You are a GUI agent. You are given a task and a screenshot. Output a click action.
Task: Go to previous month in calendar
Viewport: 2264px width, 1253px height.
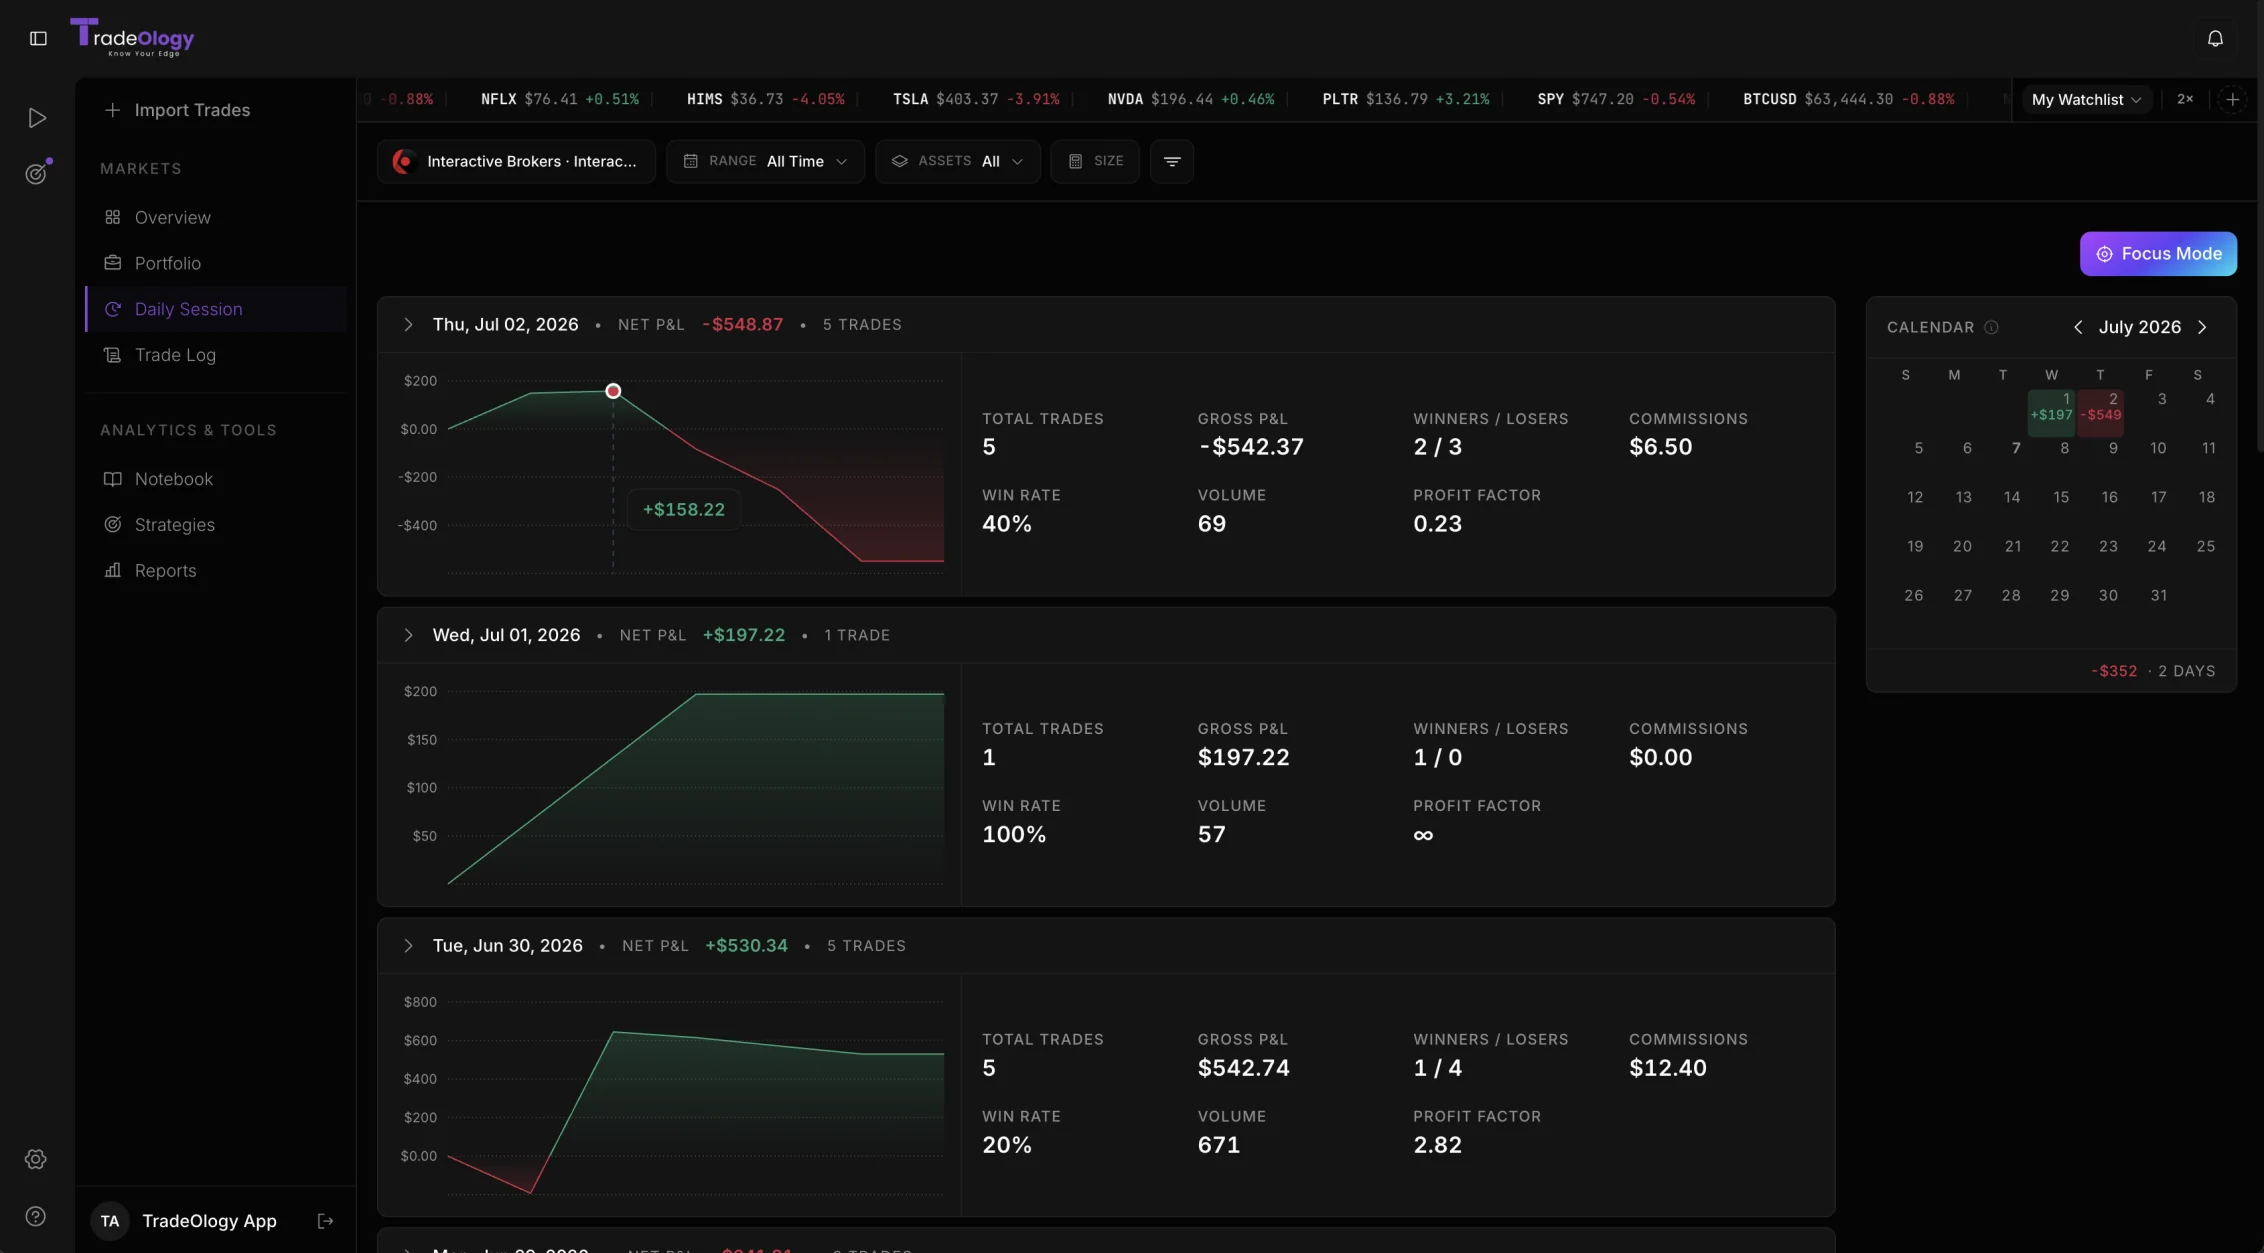[2078, 327]
